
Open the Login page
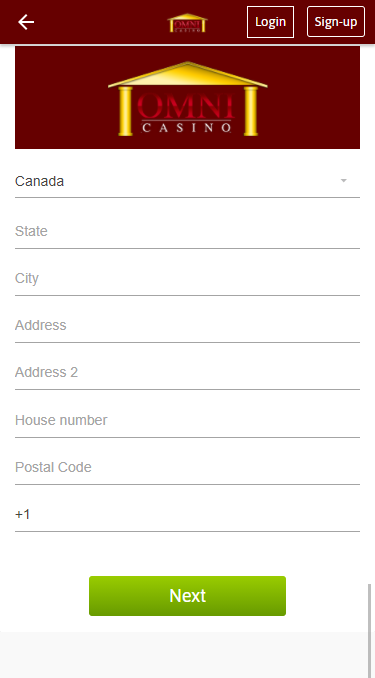click(270, 22)
